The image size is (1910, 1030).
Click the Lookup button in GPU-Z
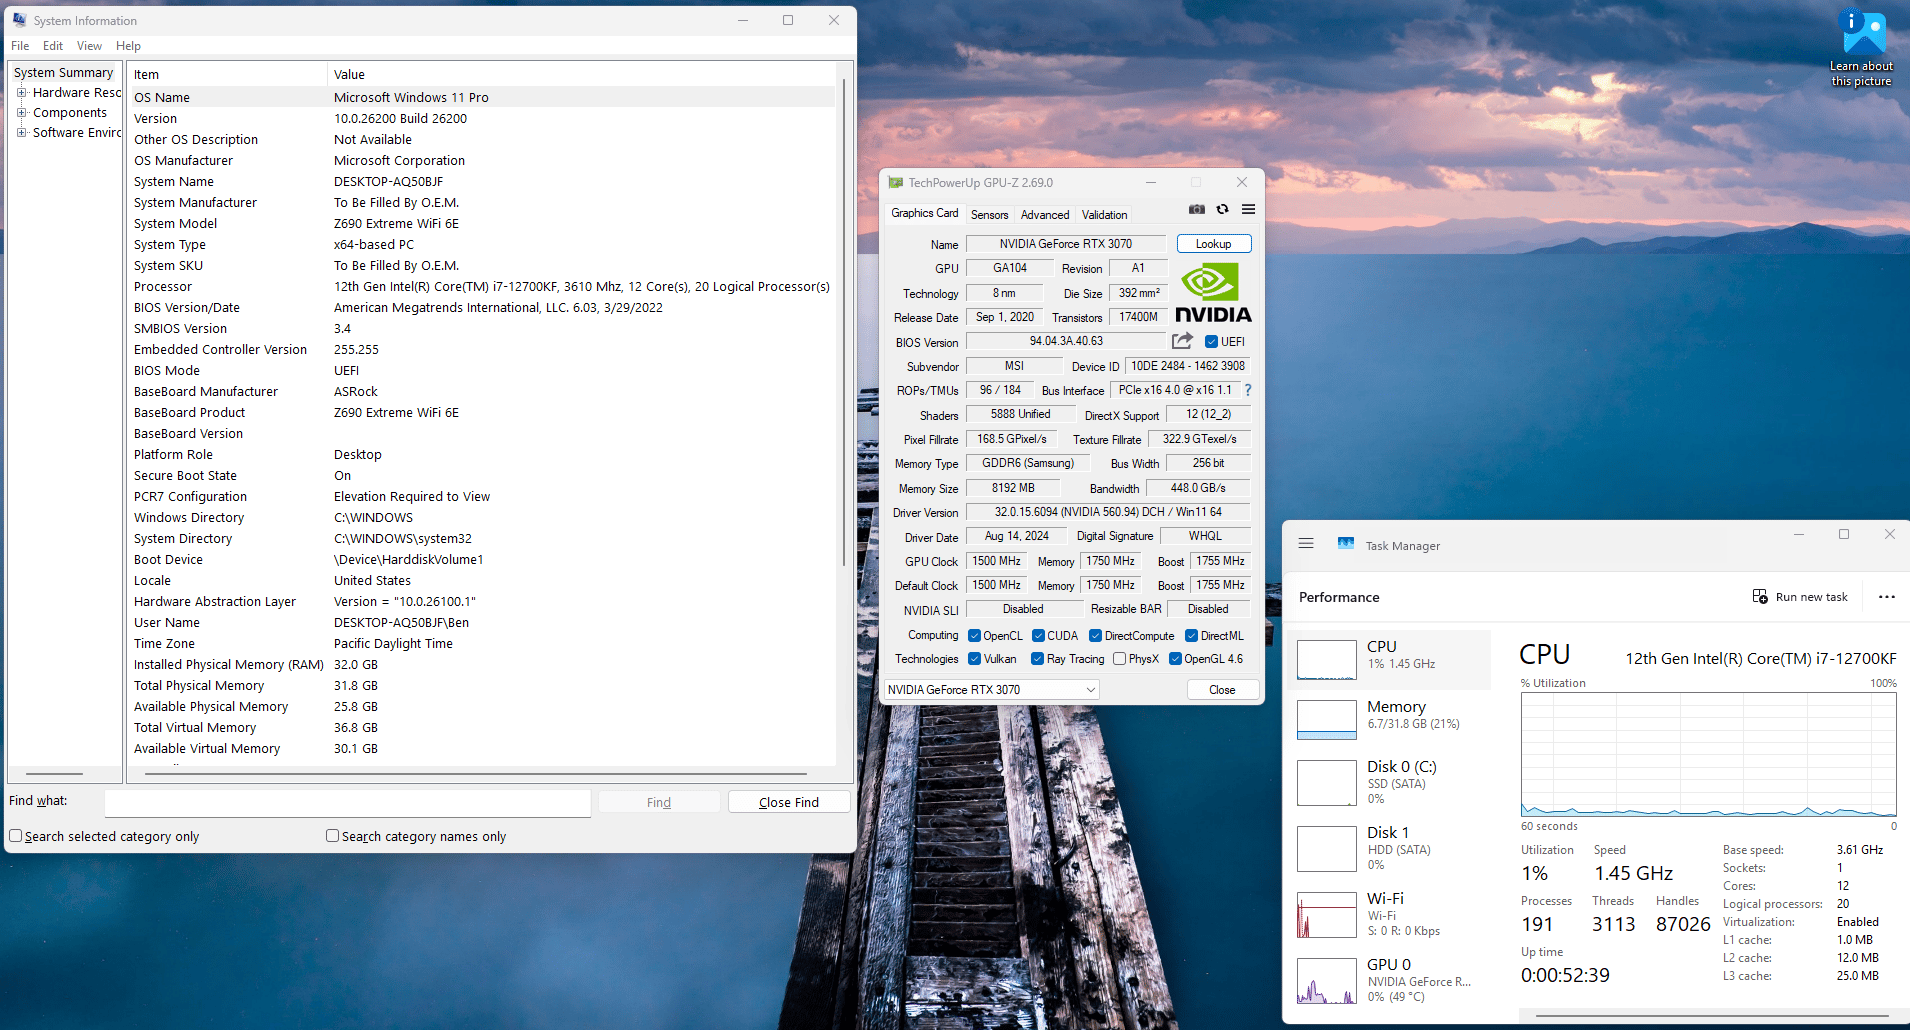click(x=1213, y=244)
